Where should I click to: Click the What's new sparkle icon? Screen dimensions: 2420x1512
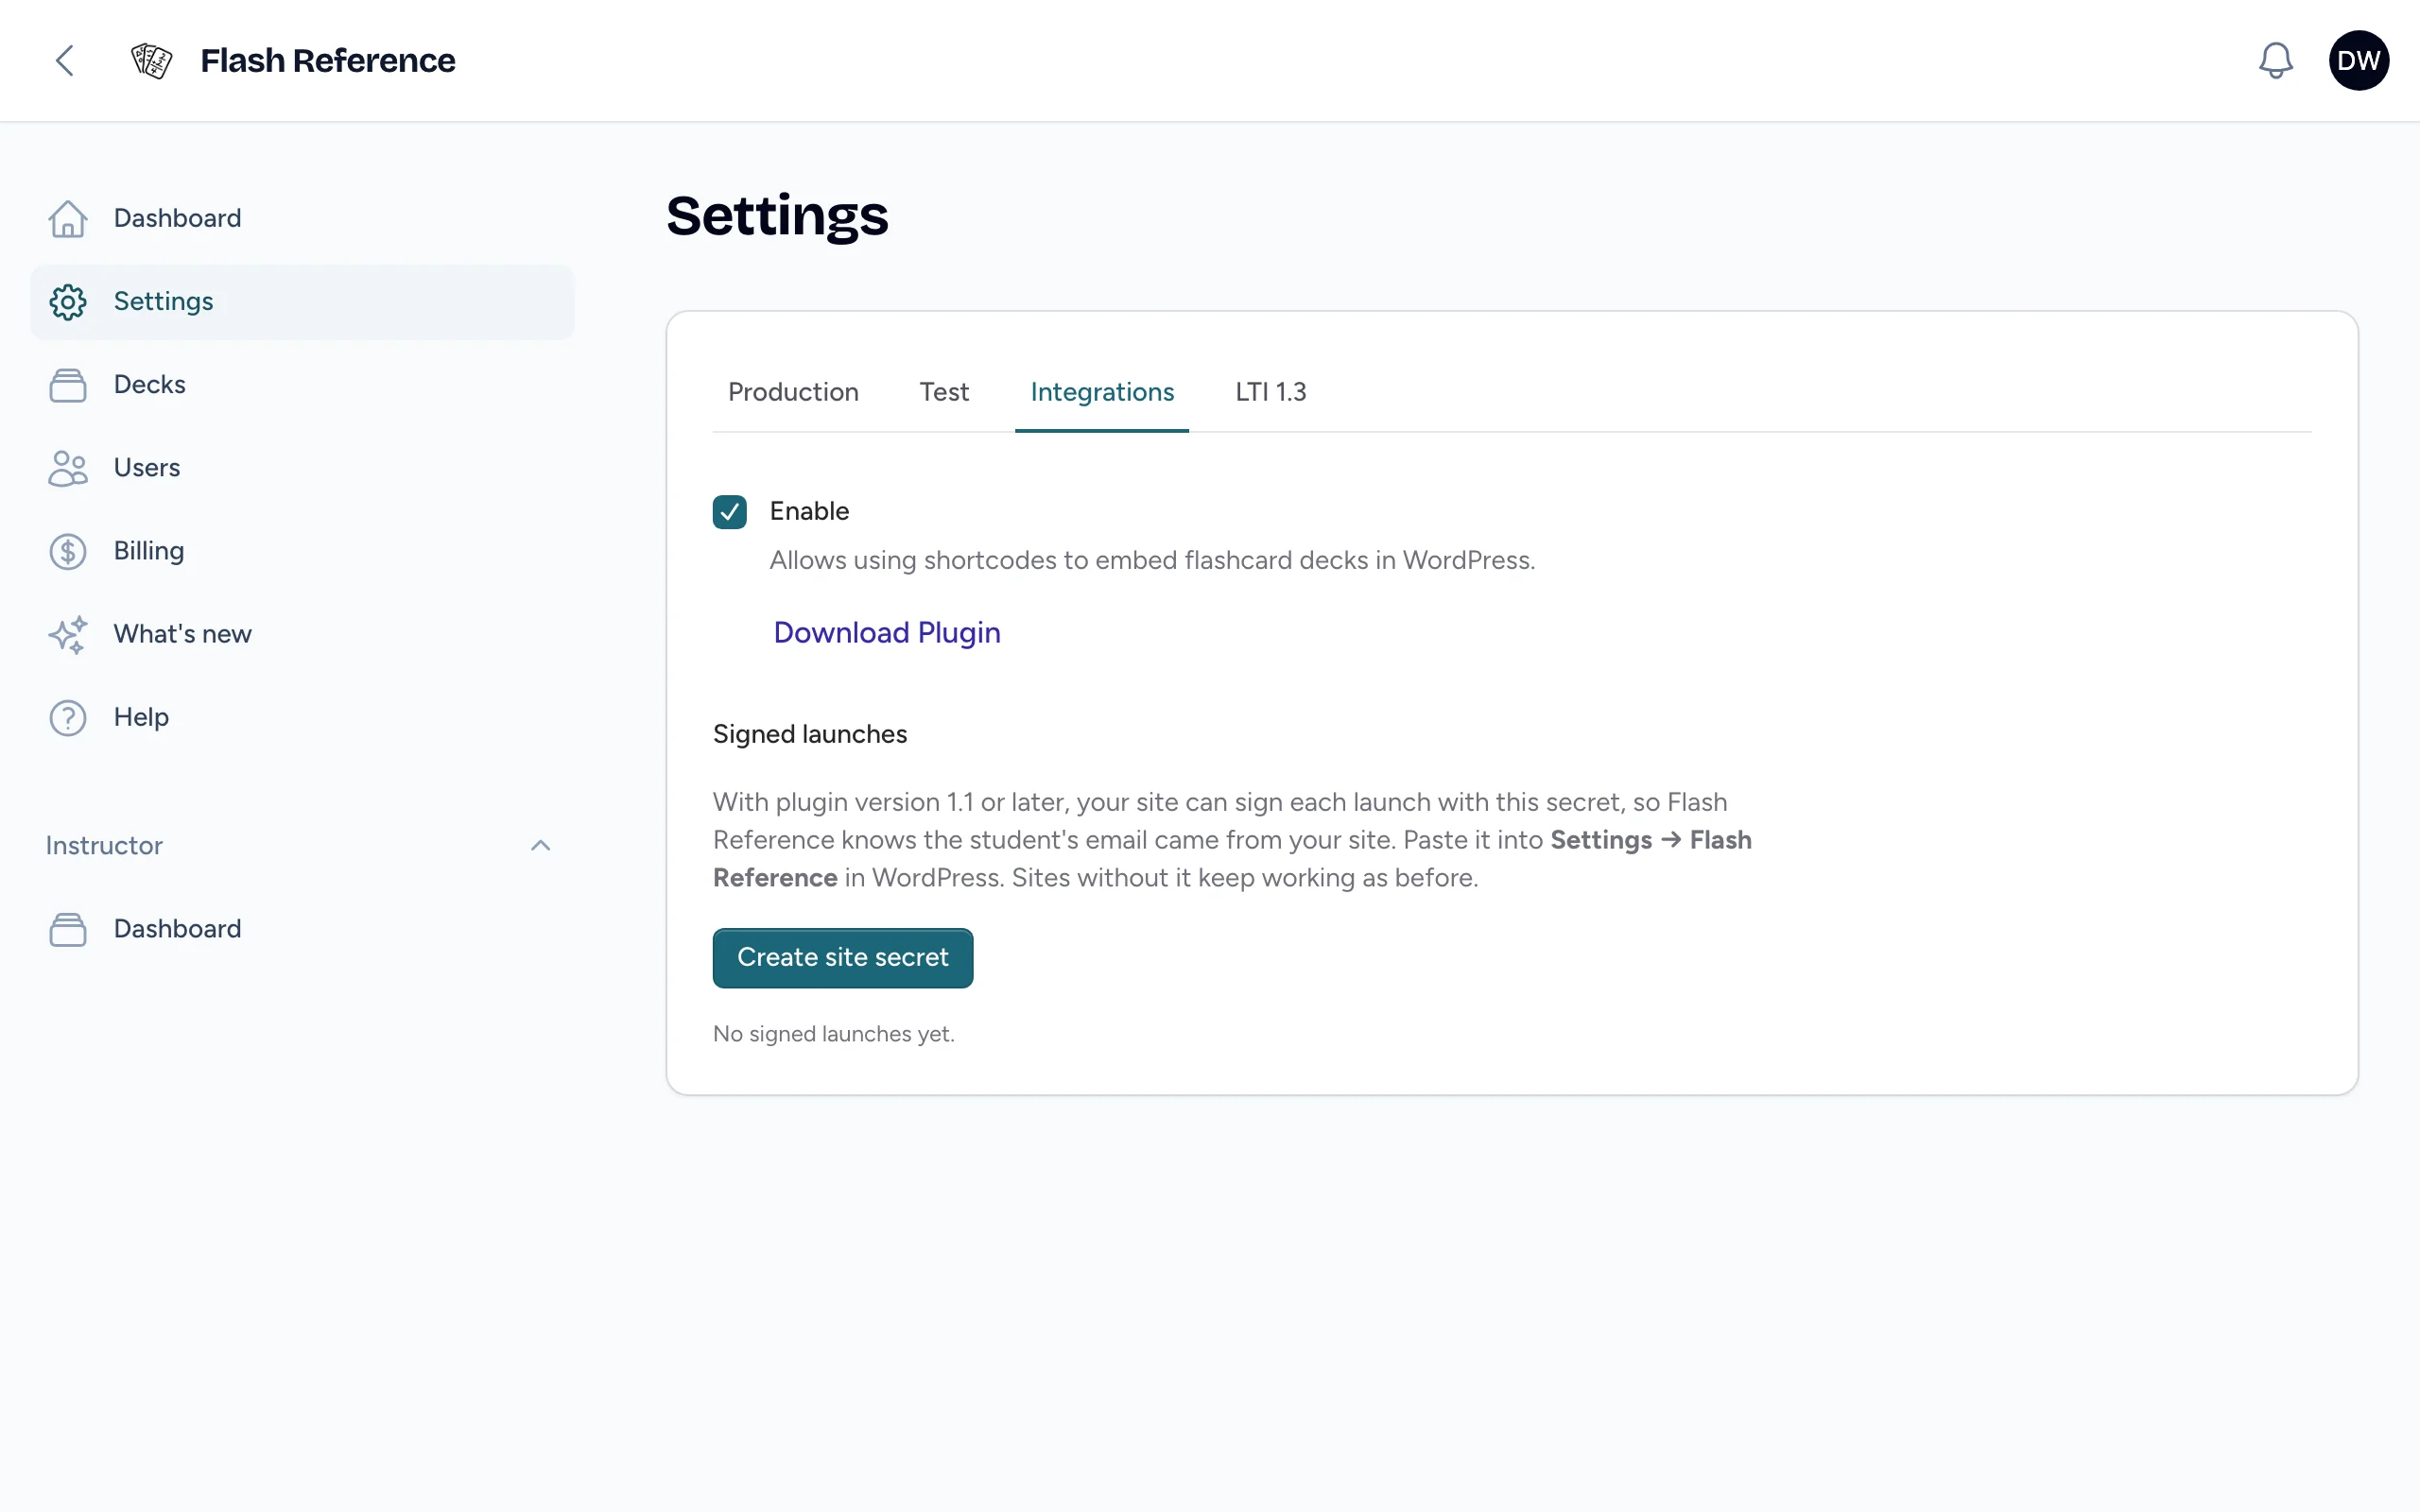68,634
